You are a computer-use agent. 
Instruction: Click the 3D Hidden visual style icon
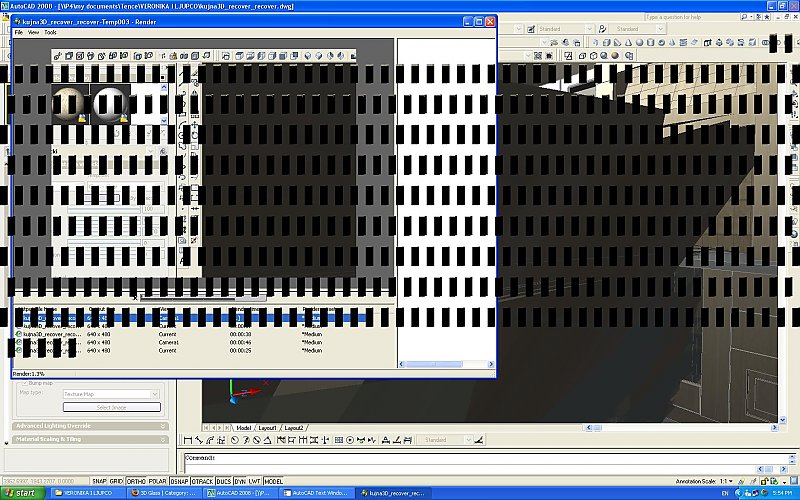[593, 56]
